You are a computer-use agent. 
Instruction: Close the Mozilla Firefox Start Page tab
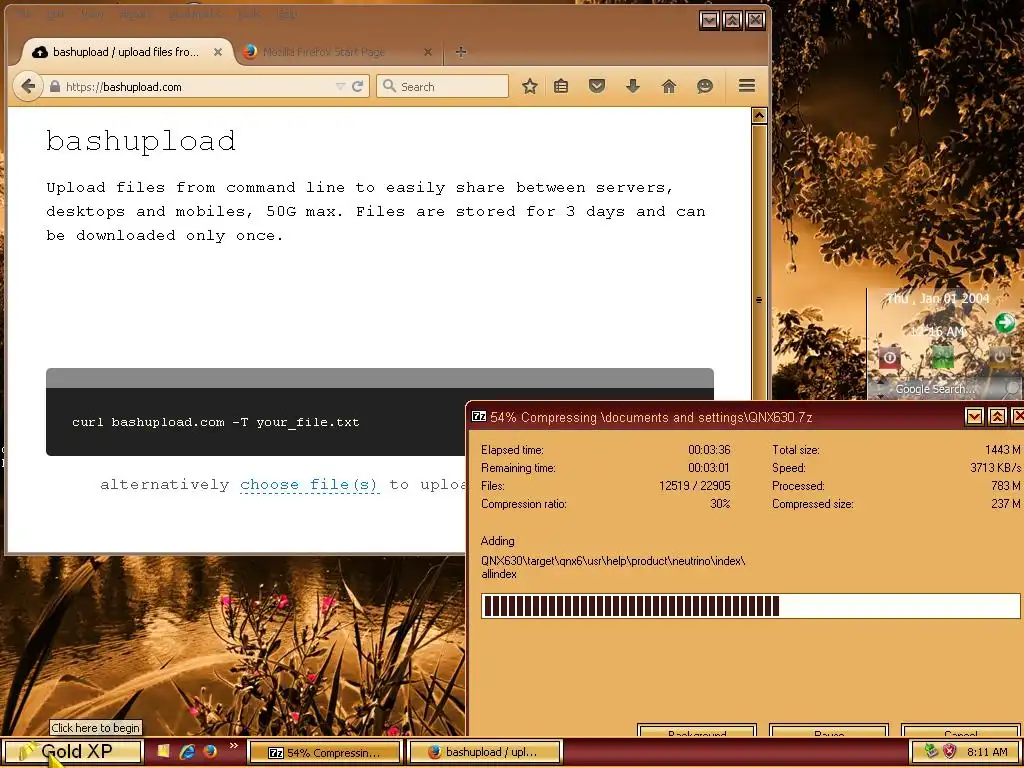coord(428,52)
